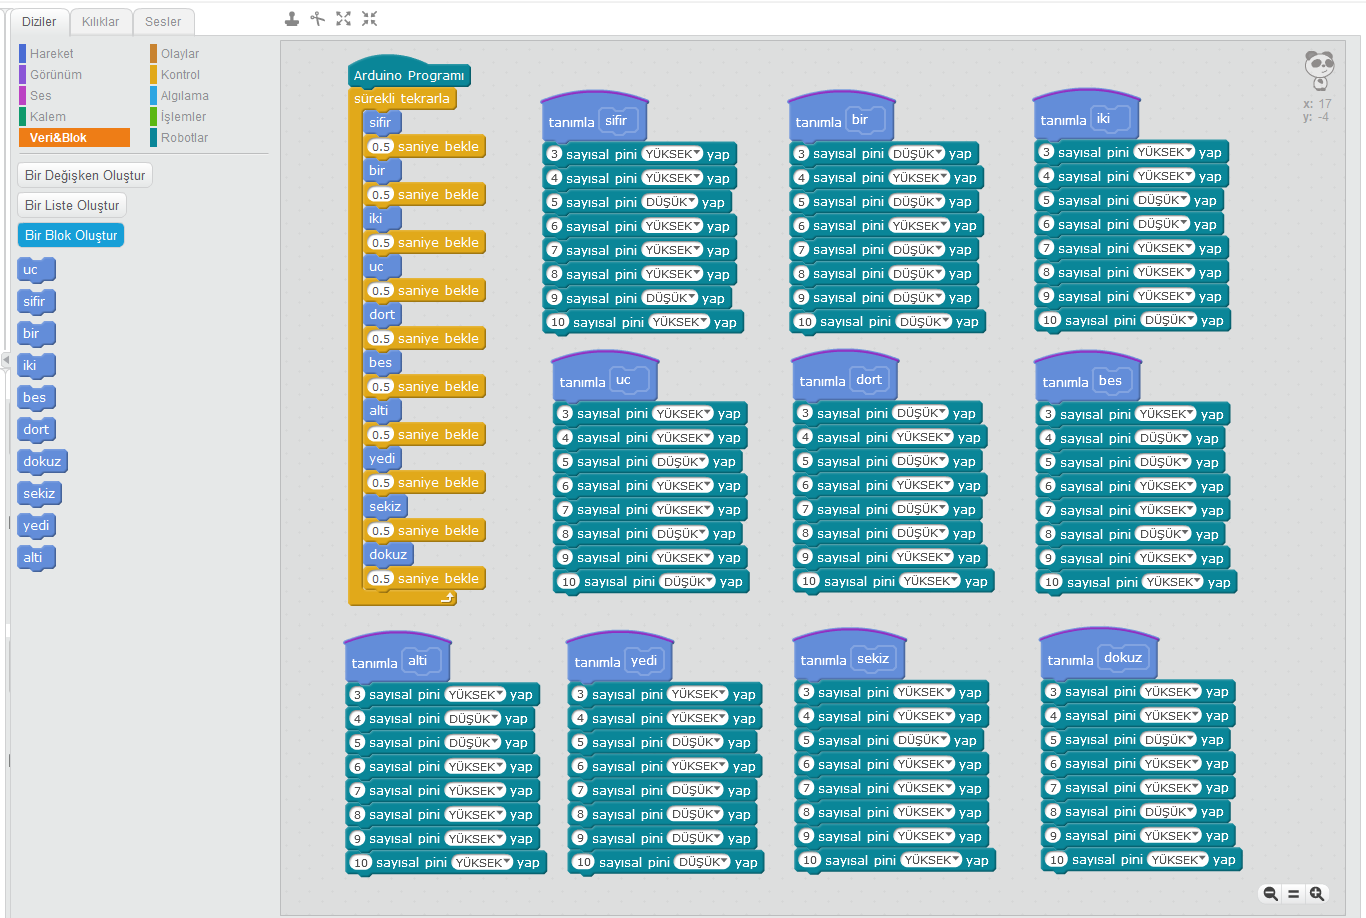
Task: Click the panda sprite thumbnail
Action: (x=1319, y=70)
